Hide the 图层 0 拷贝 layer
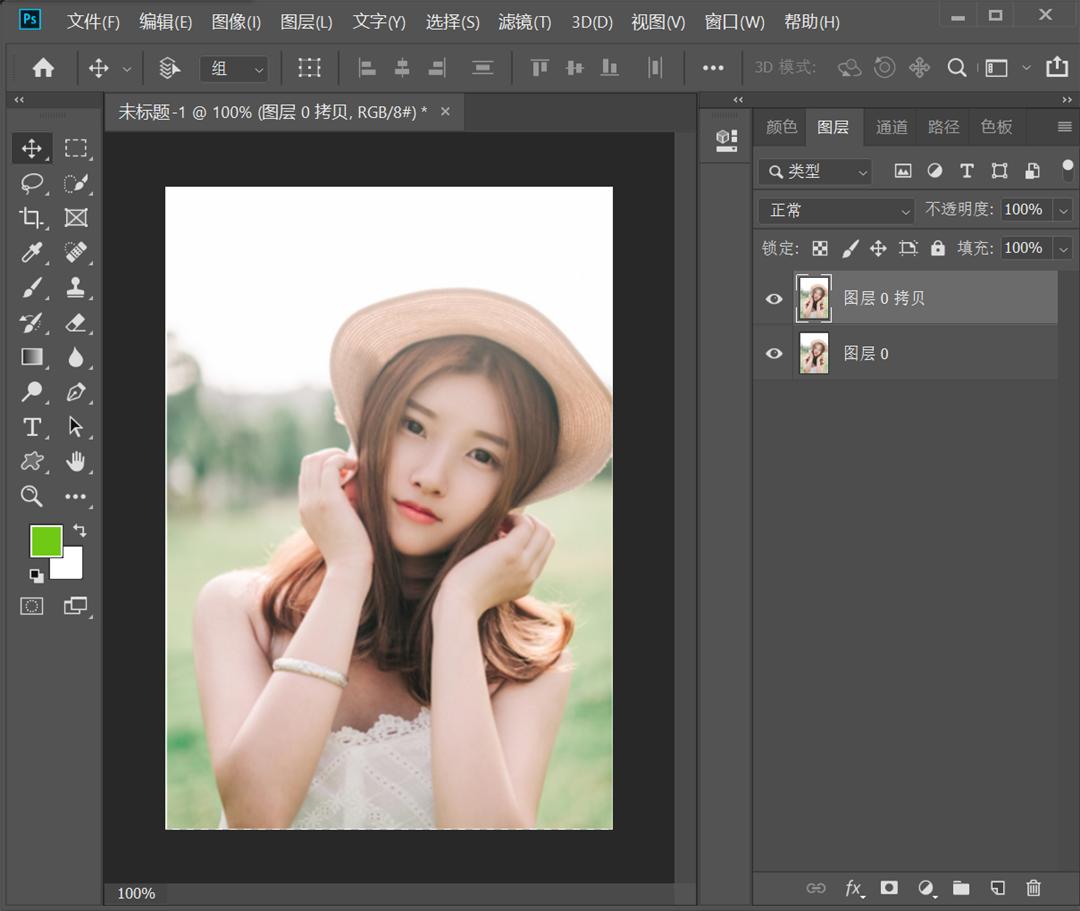 (774, 298)
